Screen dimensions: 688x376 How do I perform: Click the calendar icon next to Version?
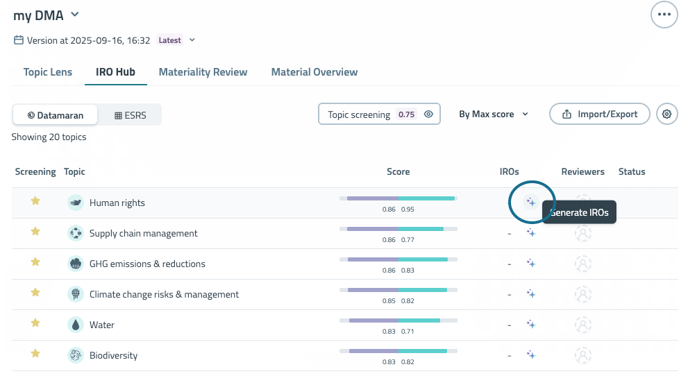click(x=18, y=40)
